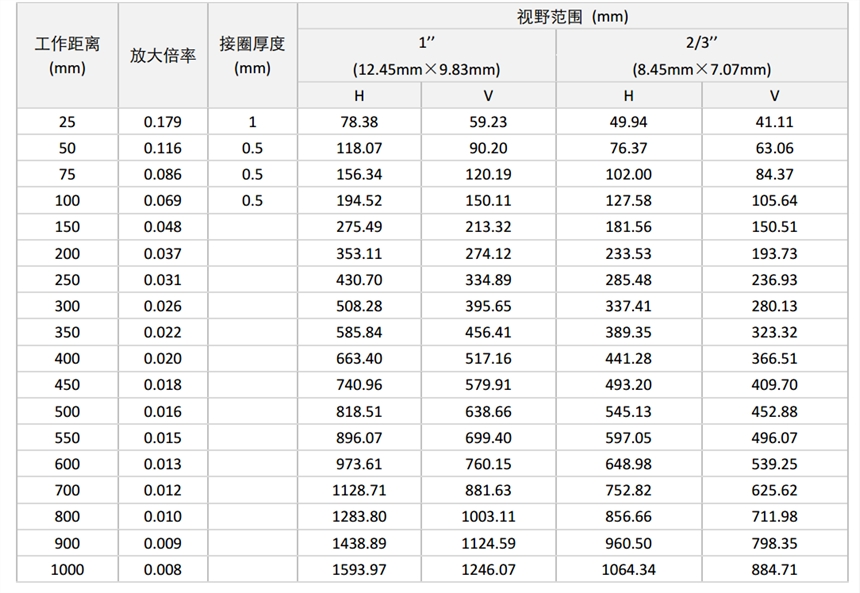
Task: Click the cell containing 102.00
Action: [628, 175]
